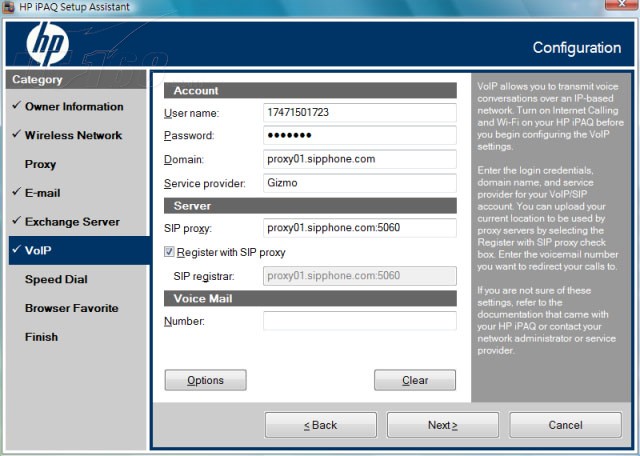This screenshot has width=640, height=456.
Task: Click the Voice Mail Number field
Action: [359, 321]
